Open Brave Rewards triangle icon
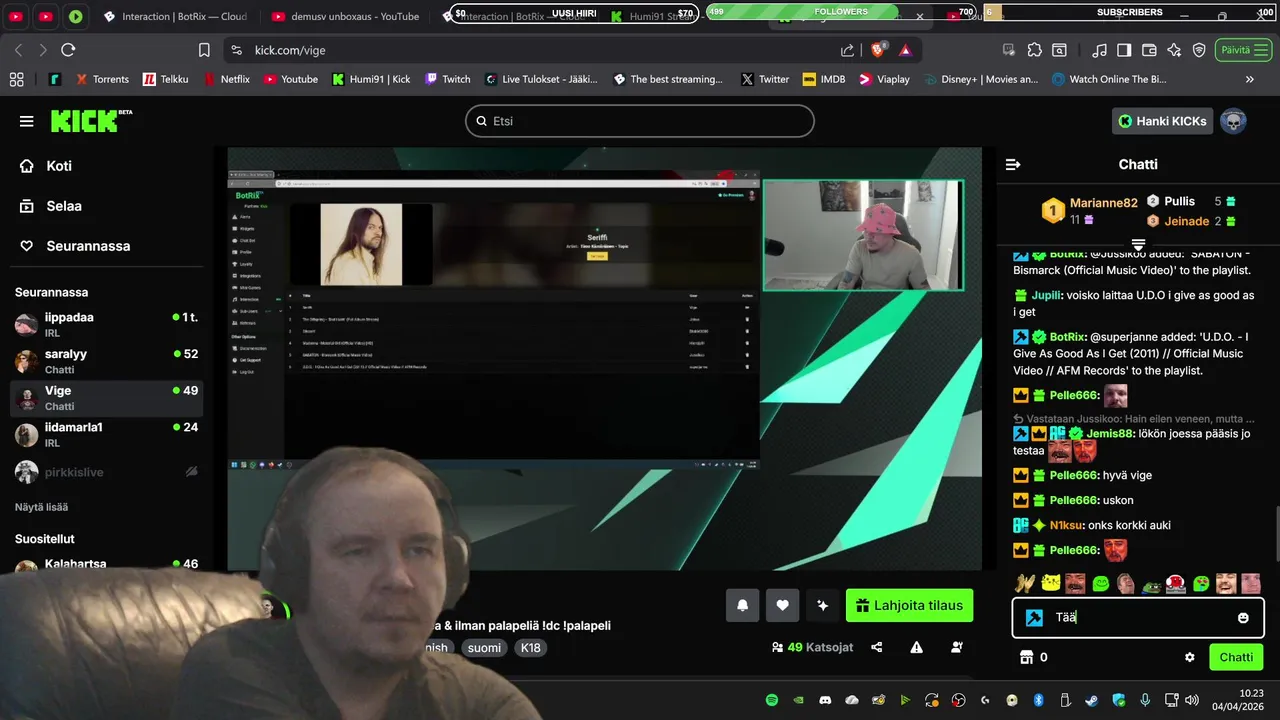Image resolution: width=1280 pixels, height=720 pixels. click(905, 50)
